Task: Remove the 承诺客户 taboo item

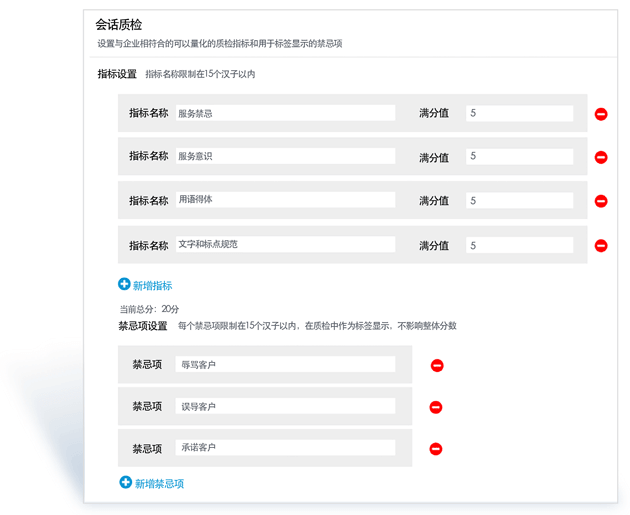Action: [x=436, y=449]
